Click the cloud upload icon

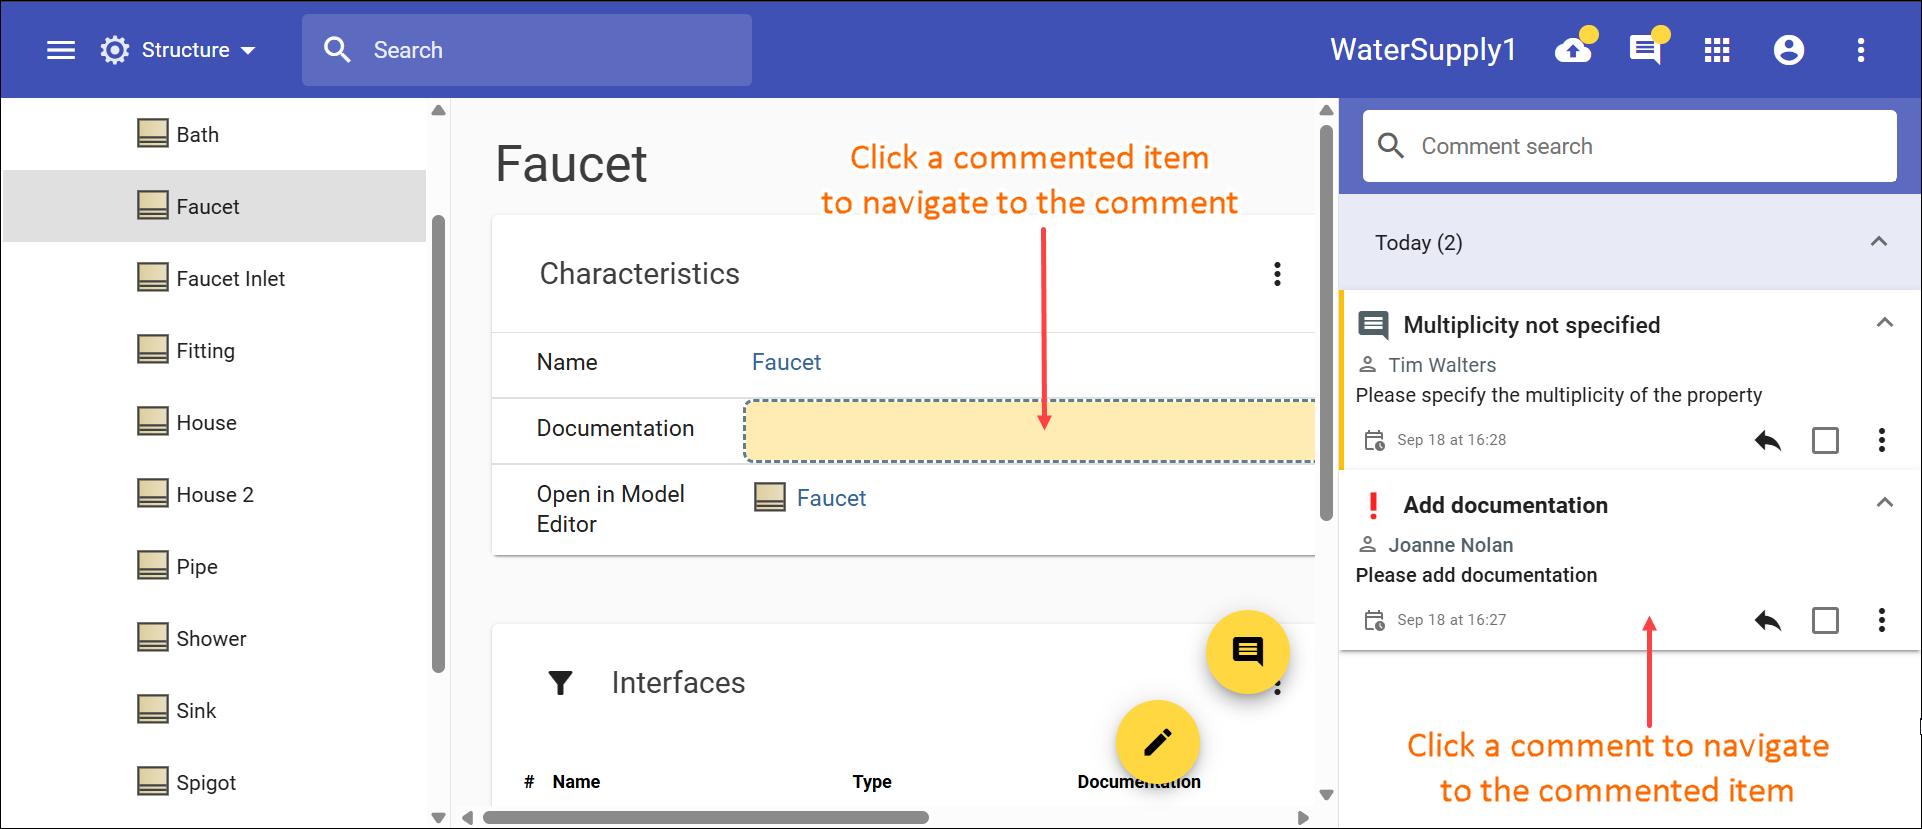coord(1574,50)
